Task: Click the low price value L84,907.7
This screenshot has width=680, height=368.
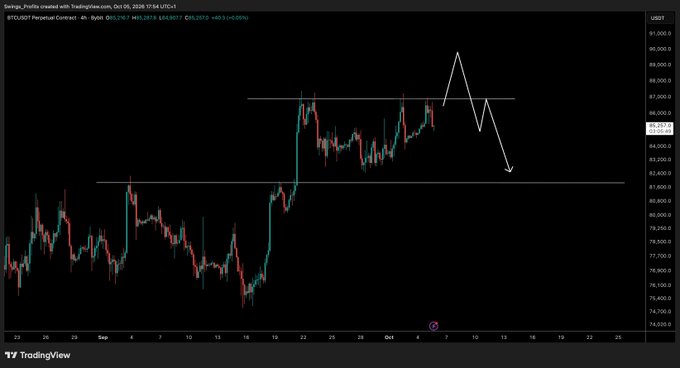Action: click(x=171, y=18)
